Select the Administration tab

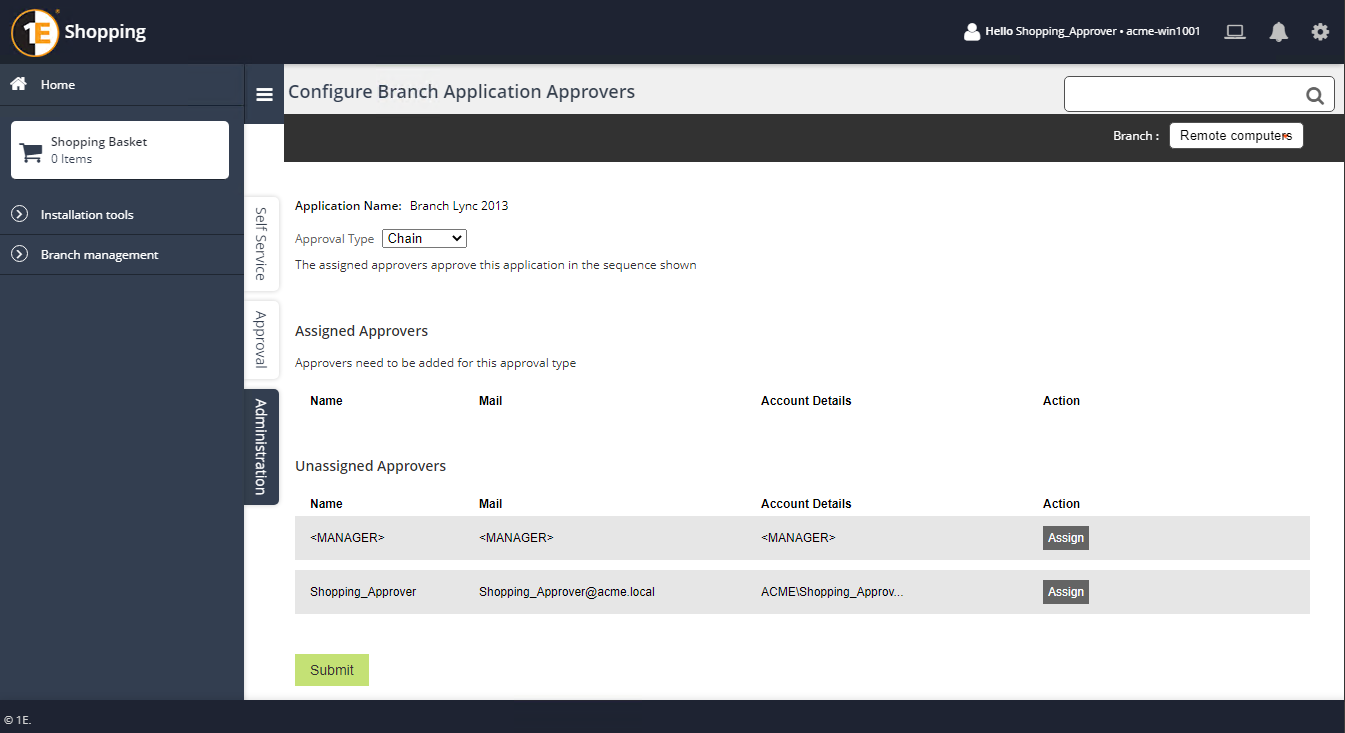coord(261,447)
